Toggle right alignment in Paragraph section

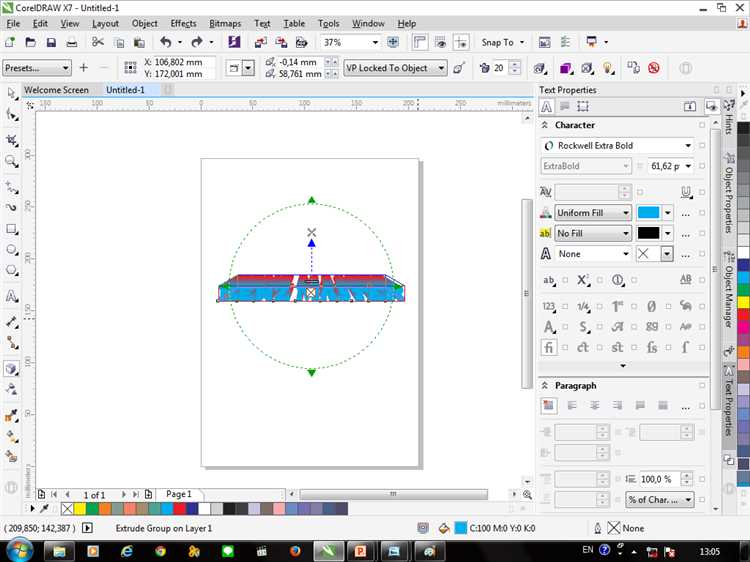(x=618, y=406)
